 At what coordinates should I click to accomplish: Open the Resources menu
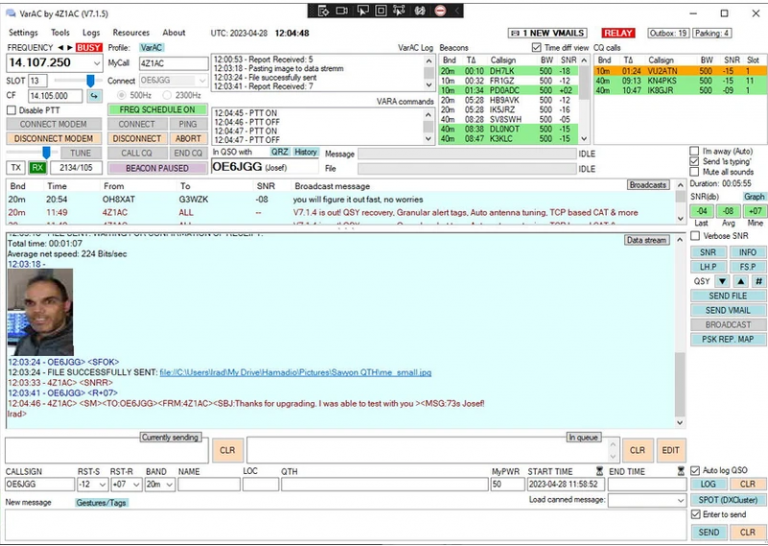point(131,33)
